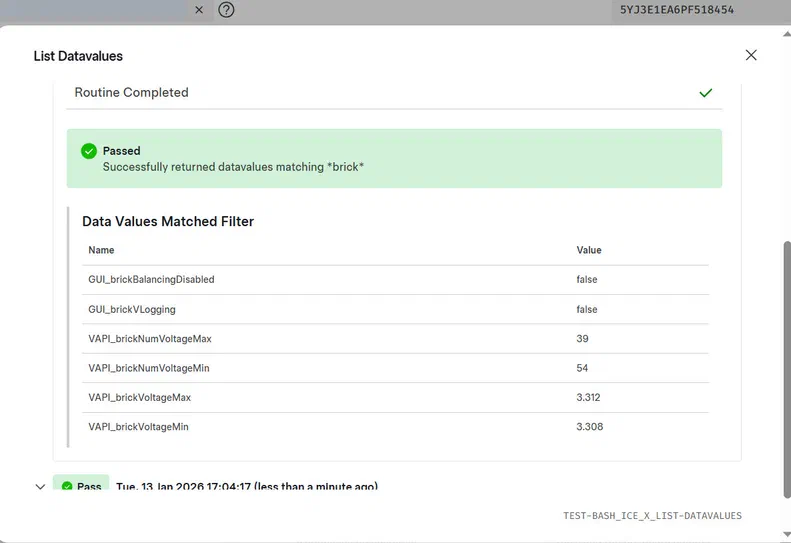Click the green check icon in Passed banner
Viewport: 791px width, 543px height.
pyautogui.click(x=89, y=151)
